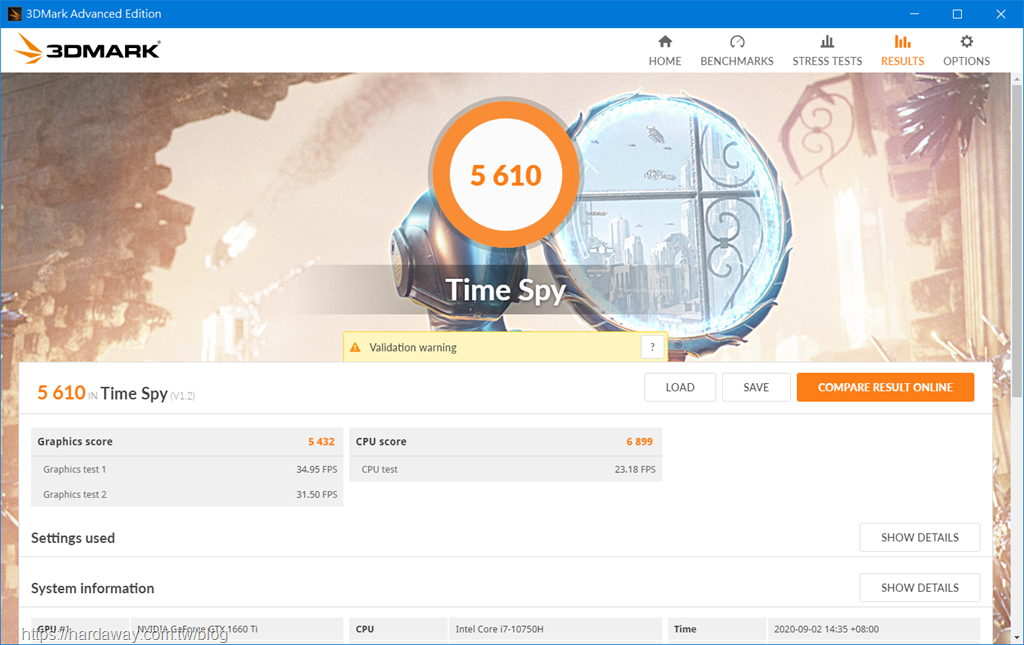Click the 5 610 score circle
This screenshot has height=645, width=1024.
coord(506,175)
